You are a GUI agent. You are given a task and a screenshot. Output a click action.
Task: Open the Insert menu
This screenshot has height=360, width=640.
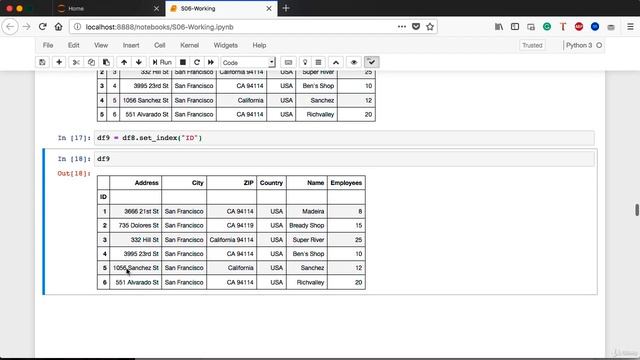[131, 45]
